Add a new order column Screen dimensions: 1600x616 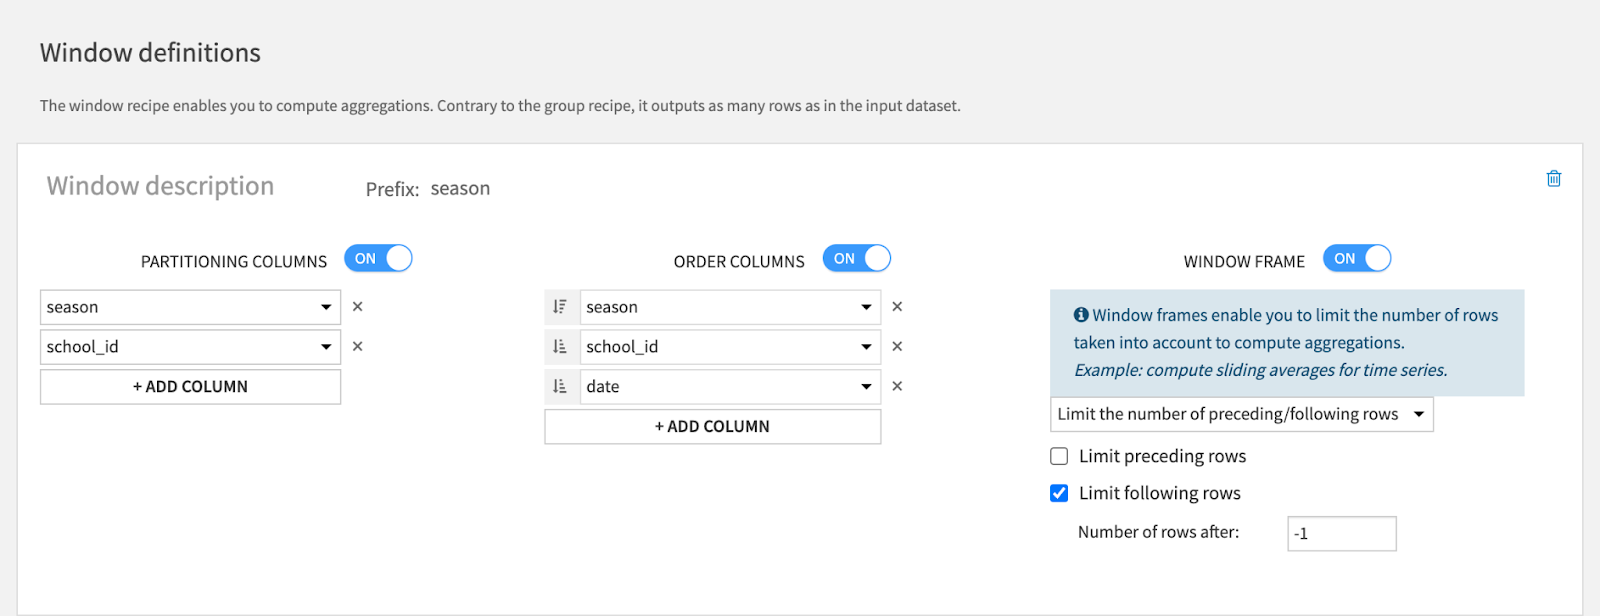[712, 427]
